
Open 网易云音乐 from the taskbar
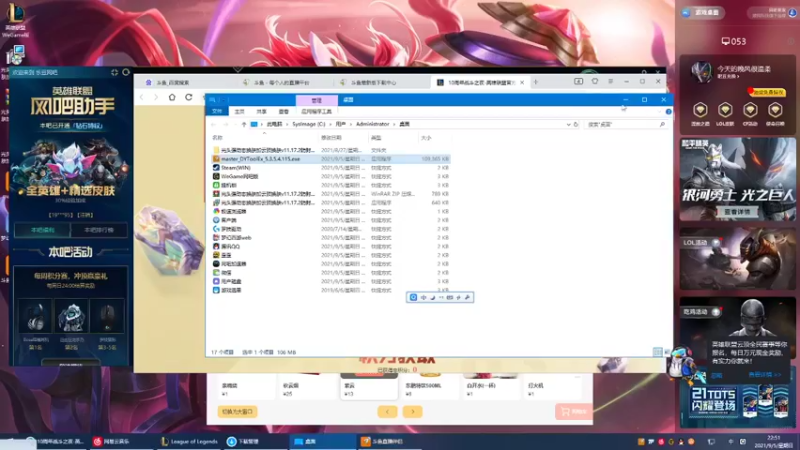(x=111, y=441)
